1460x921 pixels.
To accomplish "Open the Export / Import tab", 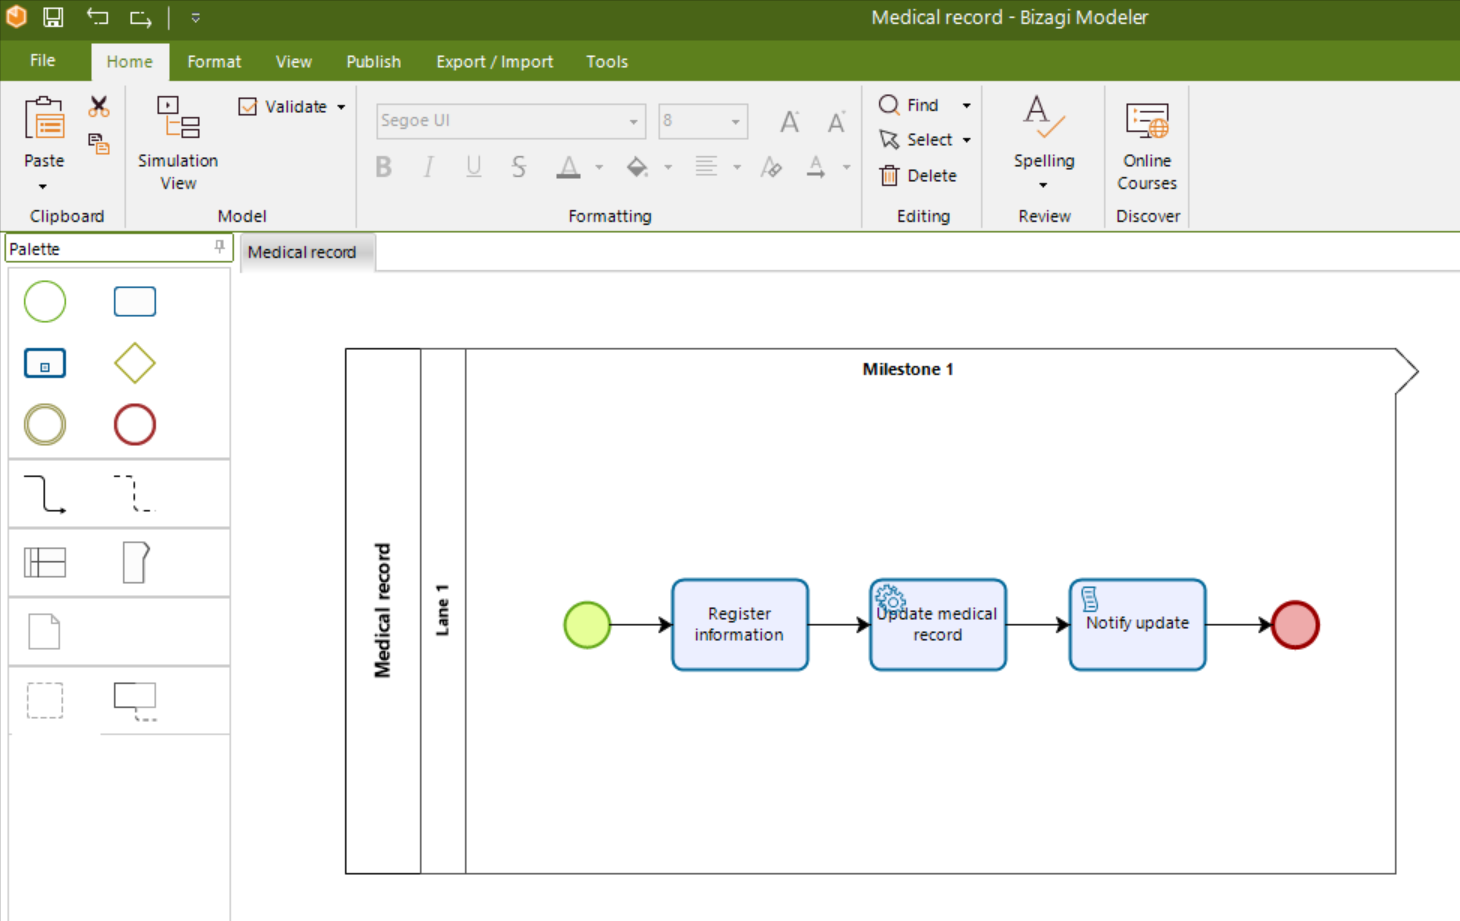I will click(494, 61).
